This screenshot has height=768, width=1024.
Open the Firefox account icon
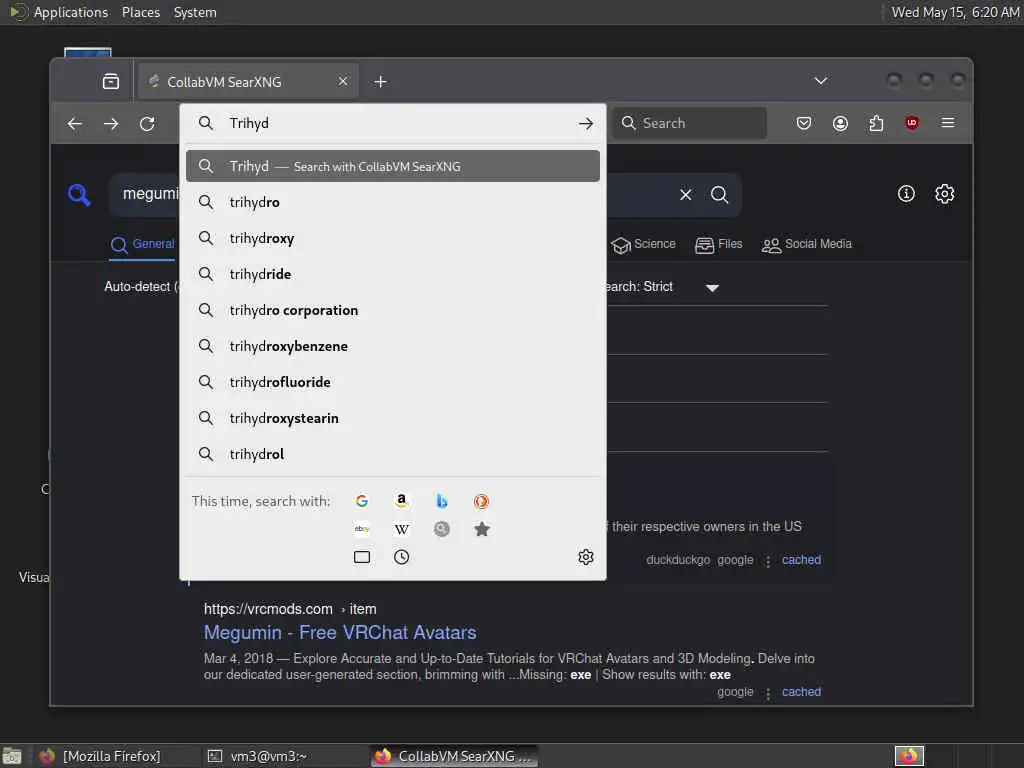tap(840, 123)
